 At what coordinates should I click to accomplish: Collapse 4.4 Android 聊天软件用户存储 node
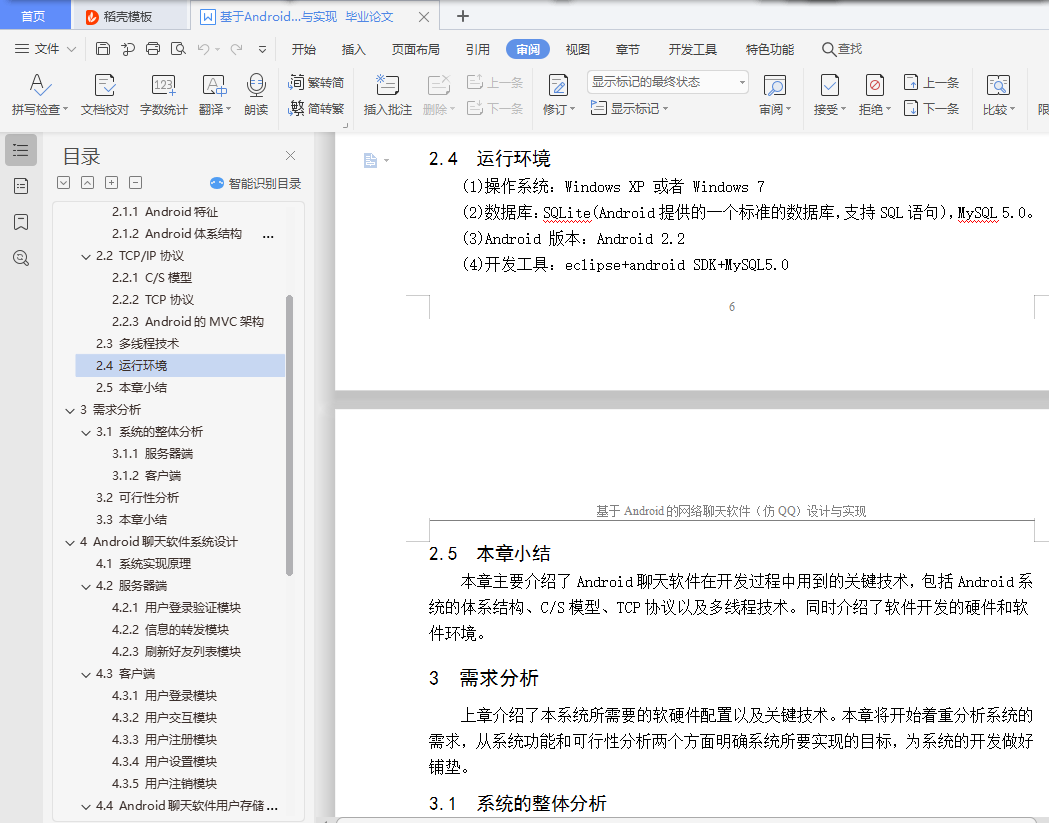tap(86, 807)
